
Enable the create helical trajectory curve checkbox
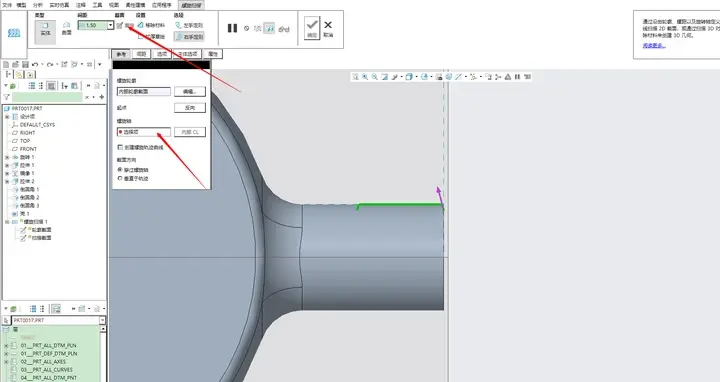pos(120,147)
